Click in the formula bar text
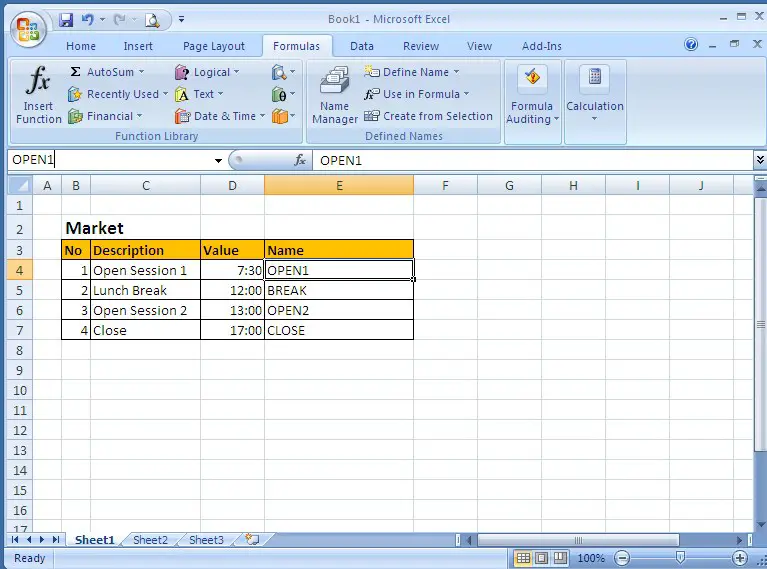Screen dimensions: 767x569 pyautogui.click(x=533, y=160)
